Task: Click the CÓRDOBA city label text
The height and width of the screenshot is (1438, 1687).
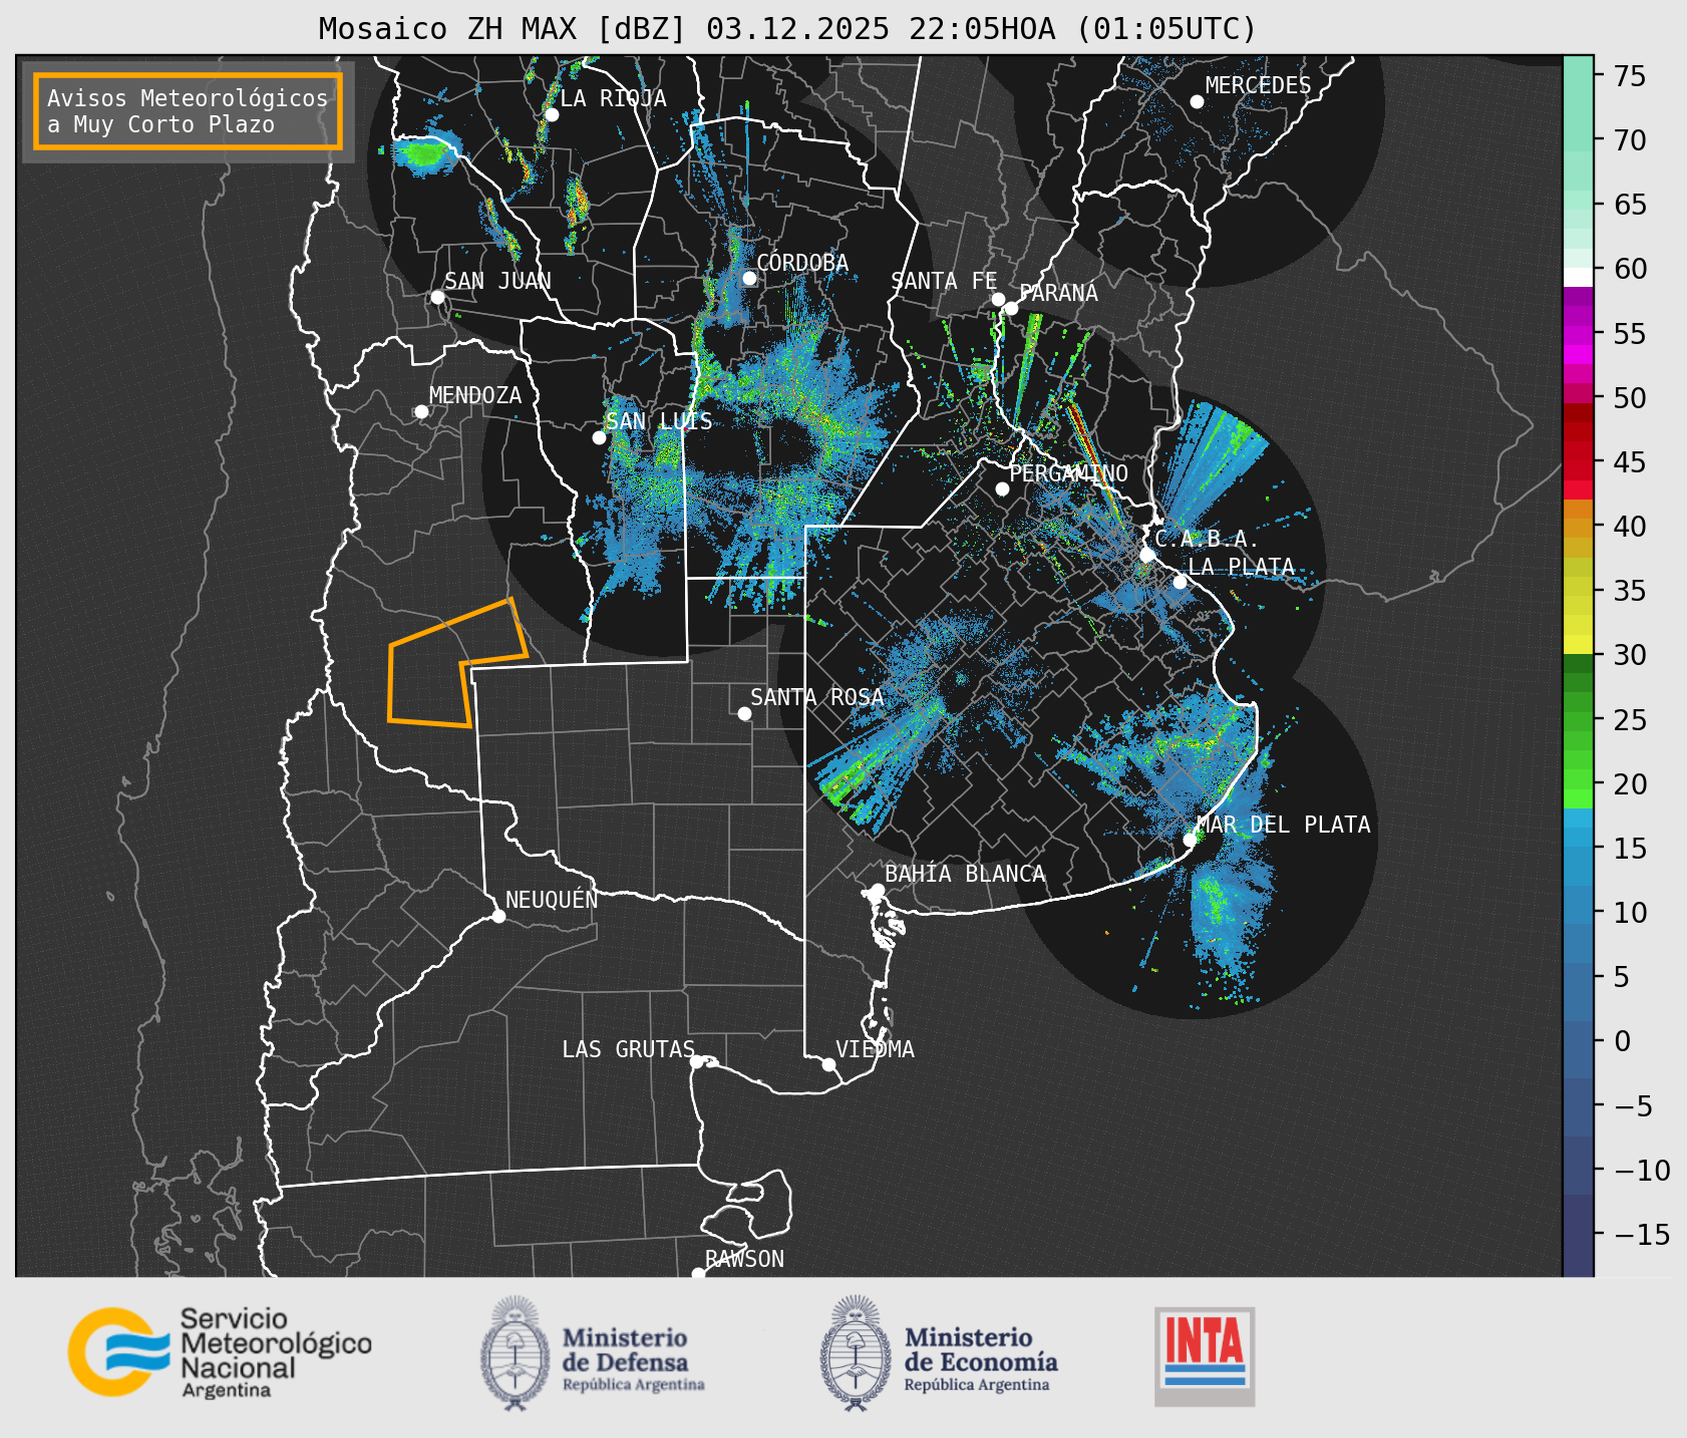Action: pyautogui.click(x=803, y=263)
